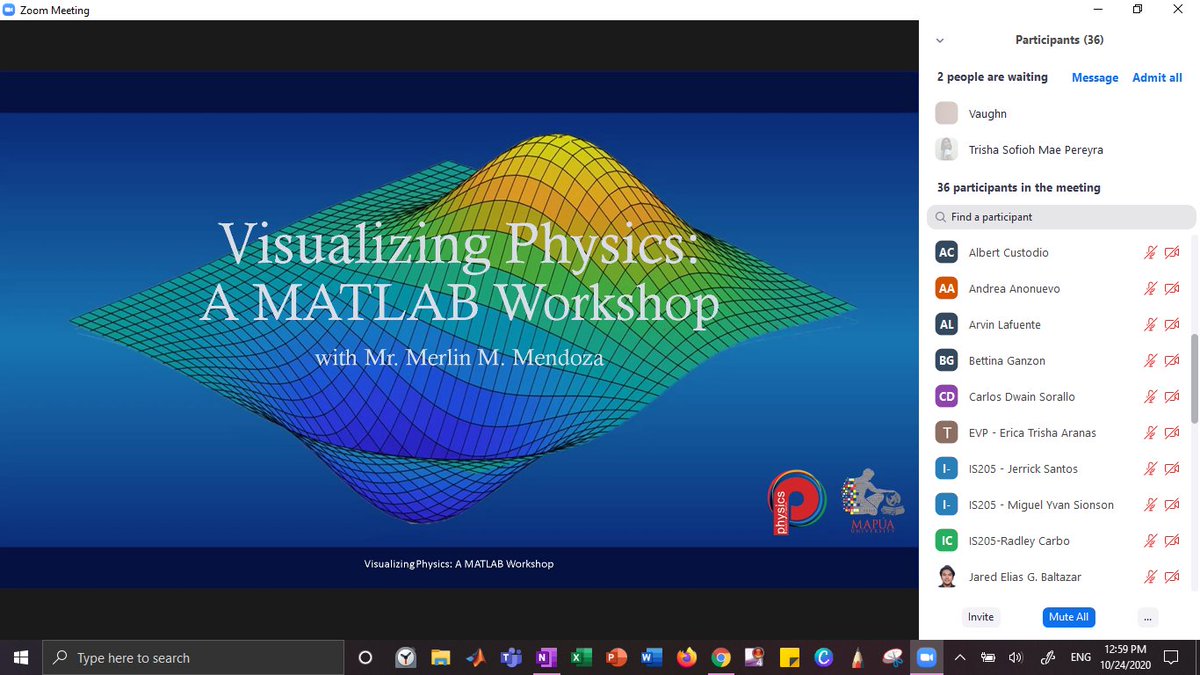Click video-off icon for Albert Custodio
This screenshot has height=675, width=1200.
[1172, 253]
